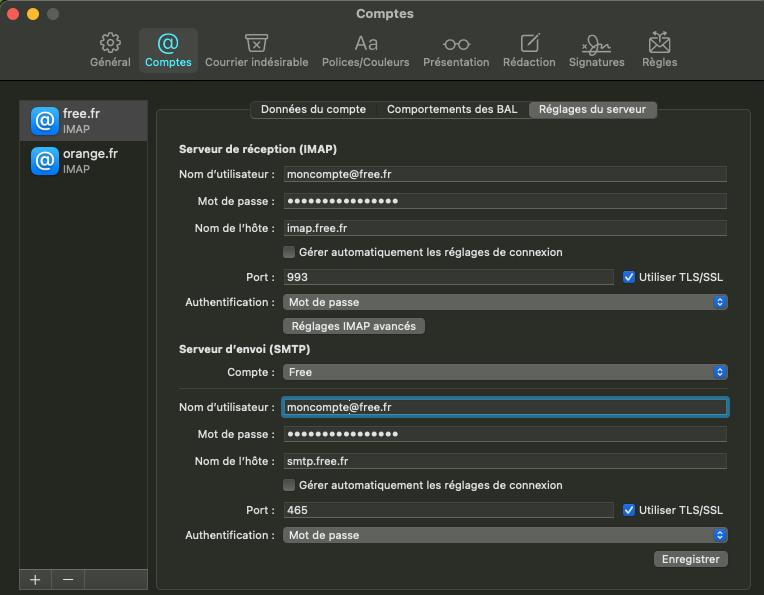Open the Signatures preferences pane
This screenshot has height=595, width=764.
point(596,50)
